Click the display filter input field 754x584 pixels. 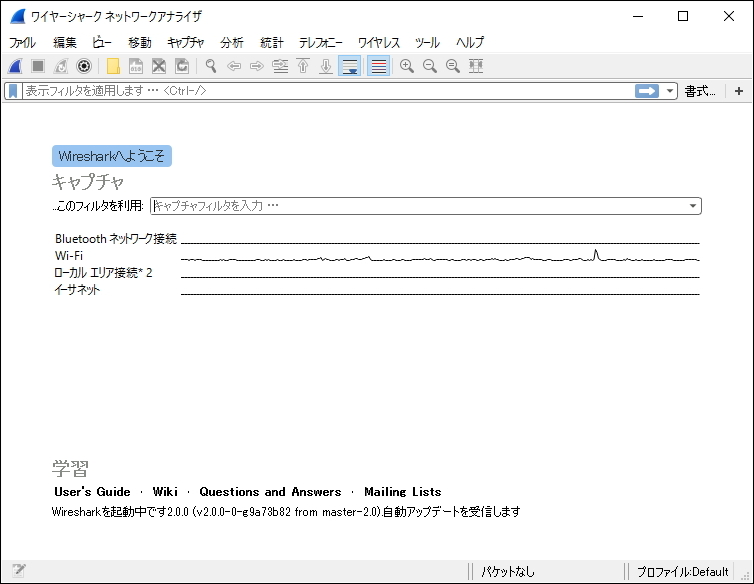(328, 91)
